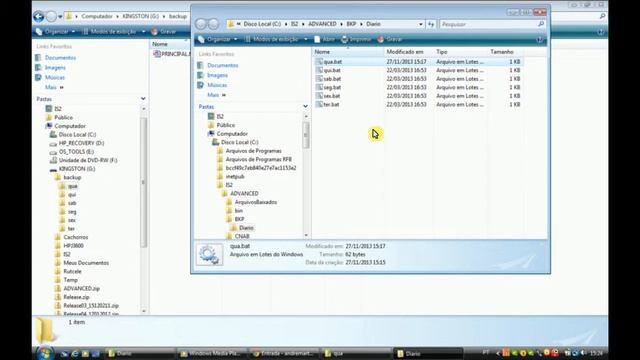
Task: Open the Windows Start orb
Action: point(45,353)
